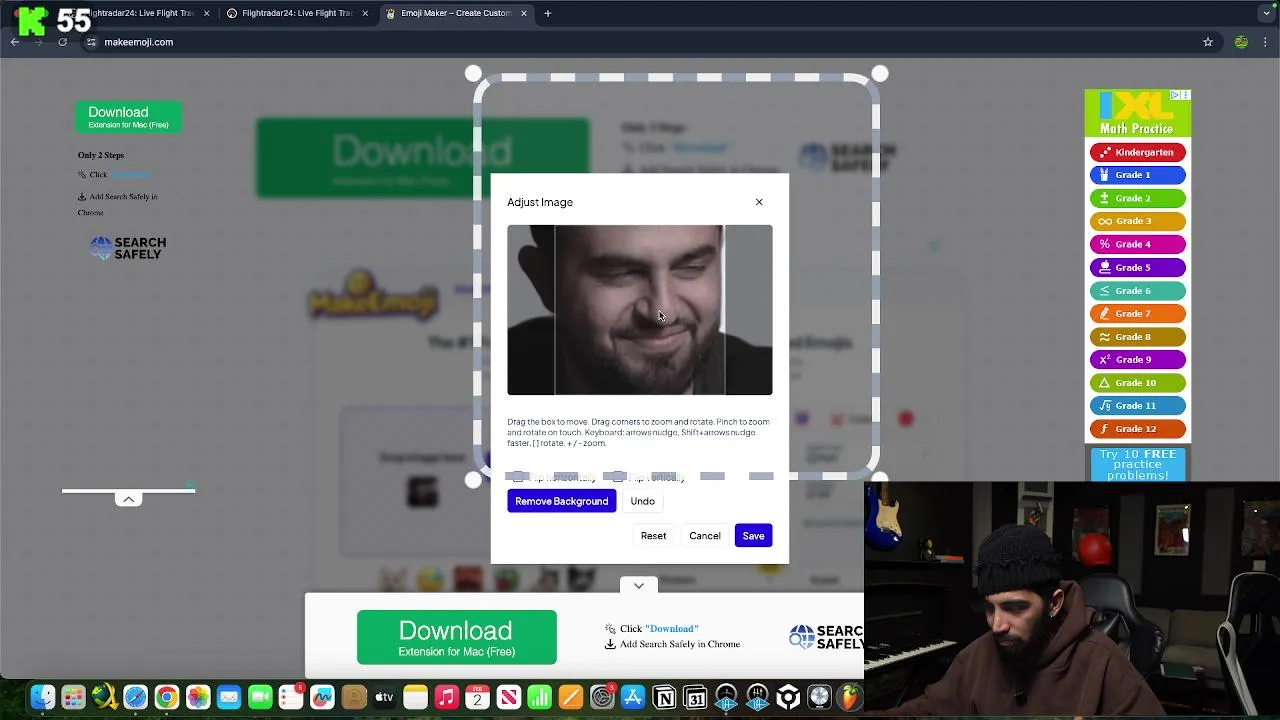This screenshot has width=1280, height=720.
Task: Select Grade 5 in the IXL ad
Action: 1138,268
